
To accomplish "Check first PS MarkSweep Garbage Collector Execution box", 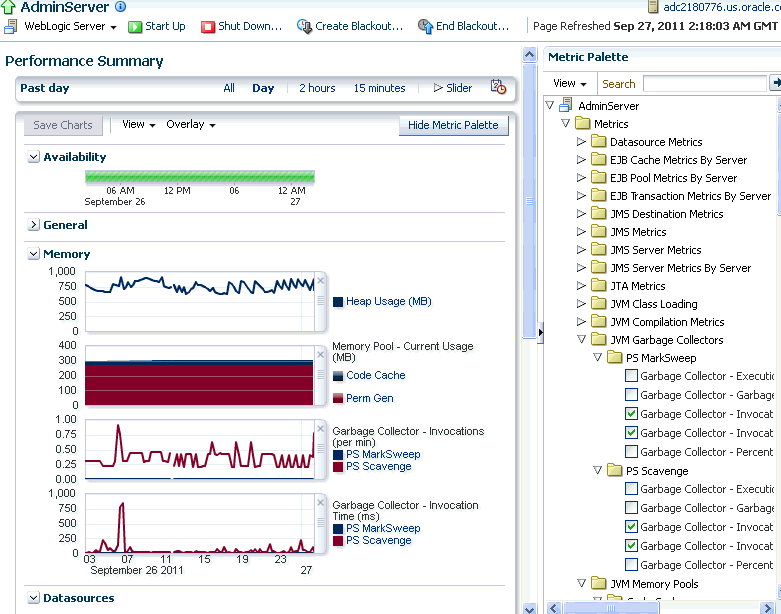I will pos(631,375).
